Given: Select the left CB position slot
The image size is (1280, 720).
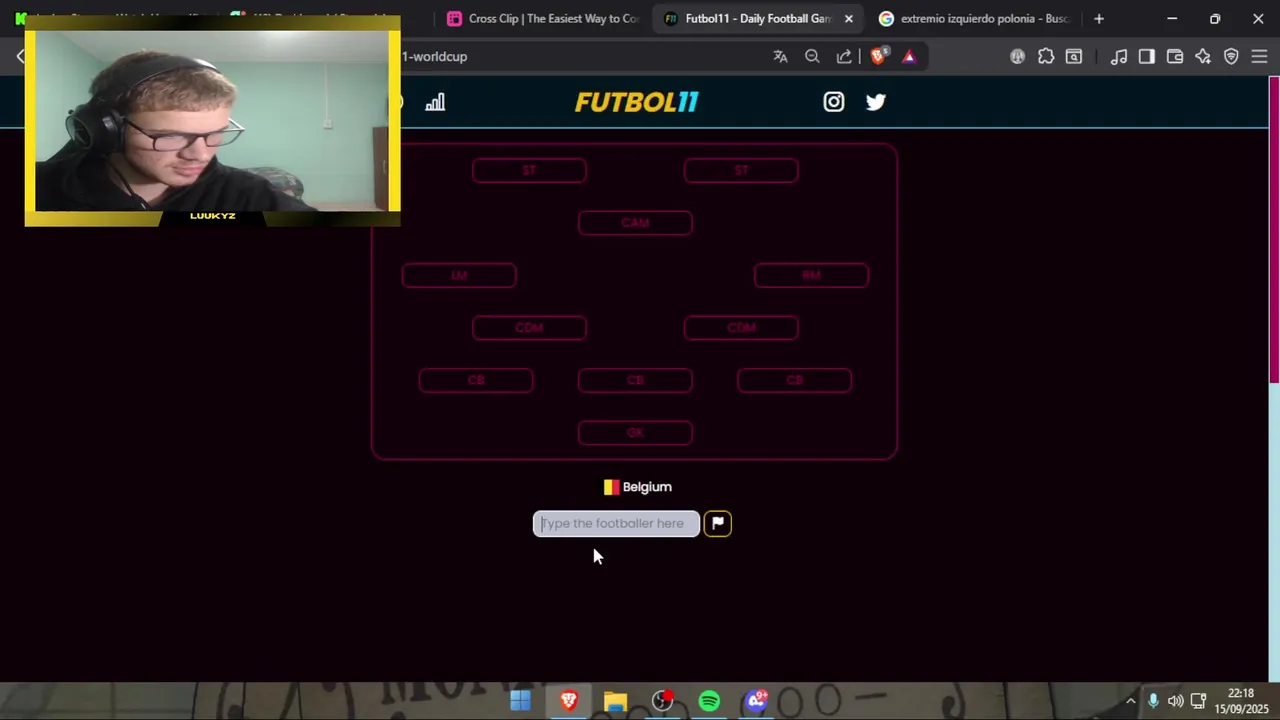Looking at the screenshot, I should point(476,380).
